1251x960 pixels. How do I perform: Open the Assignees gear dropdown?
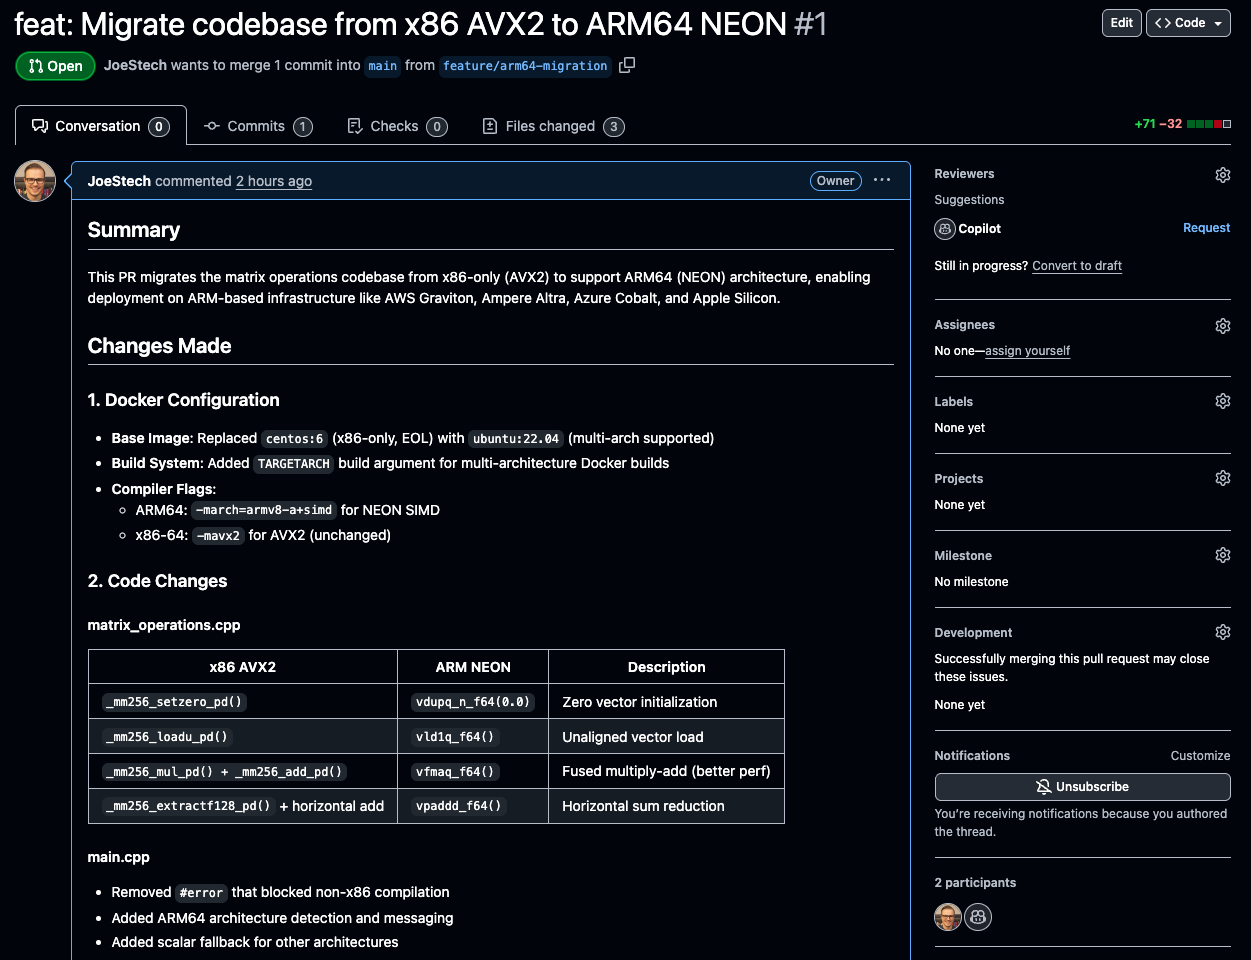(x=1222, y=325)
